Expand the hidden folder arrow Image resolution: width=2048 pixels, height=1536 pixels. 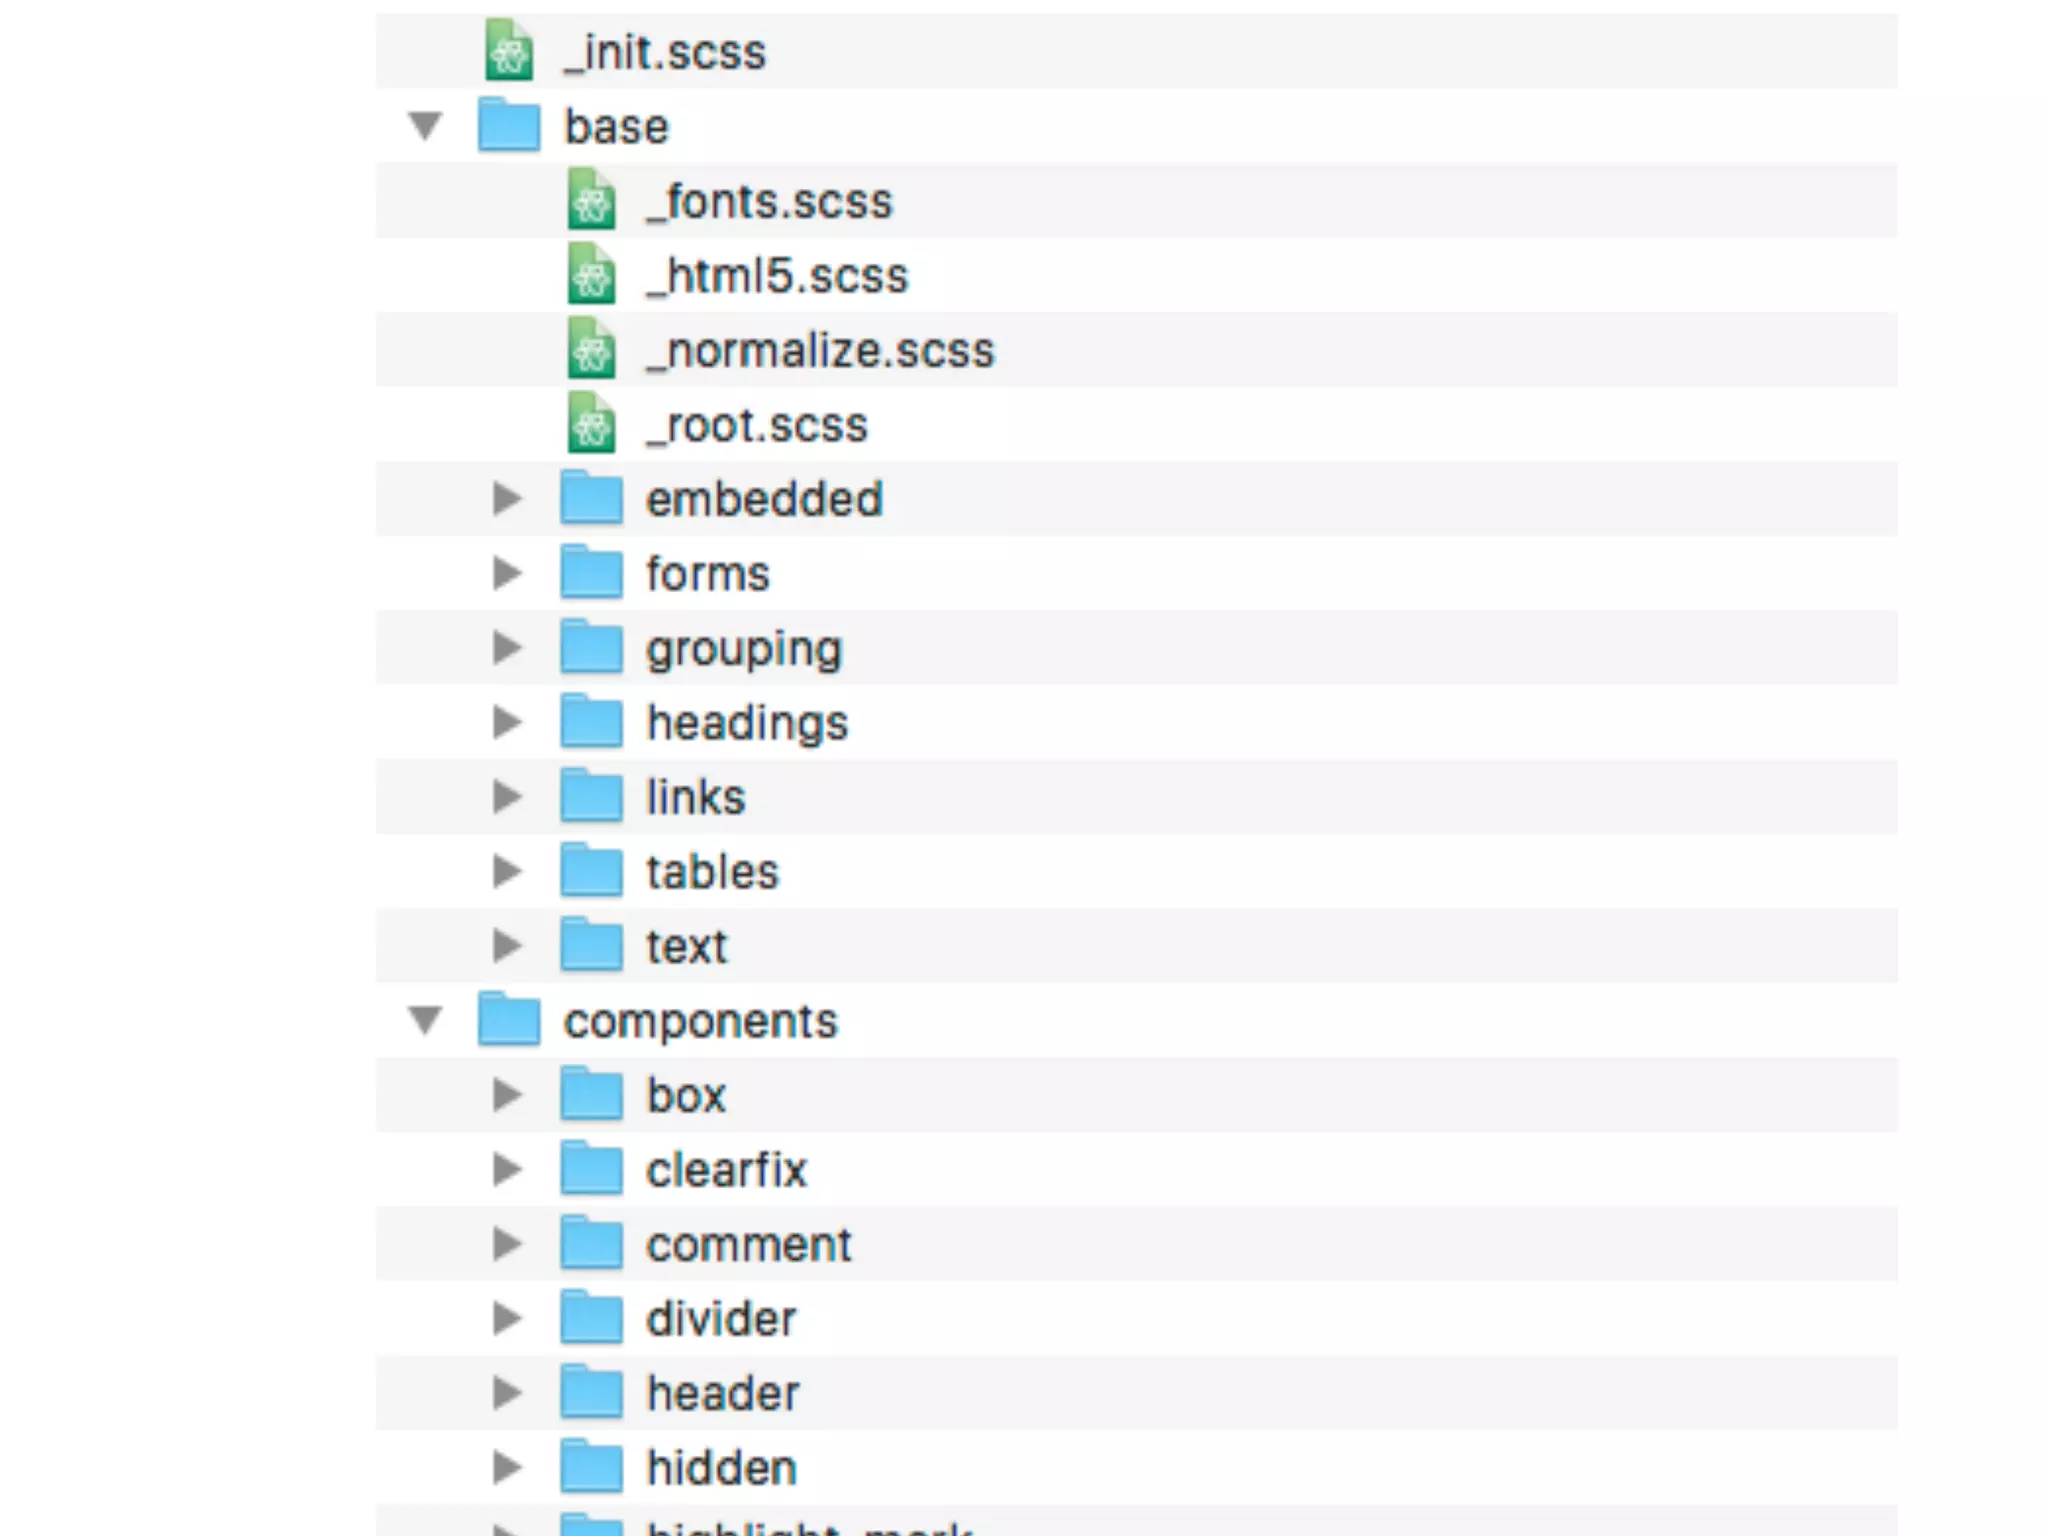point(507,1467)
